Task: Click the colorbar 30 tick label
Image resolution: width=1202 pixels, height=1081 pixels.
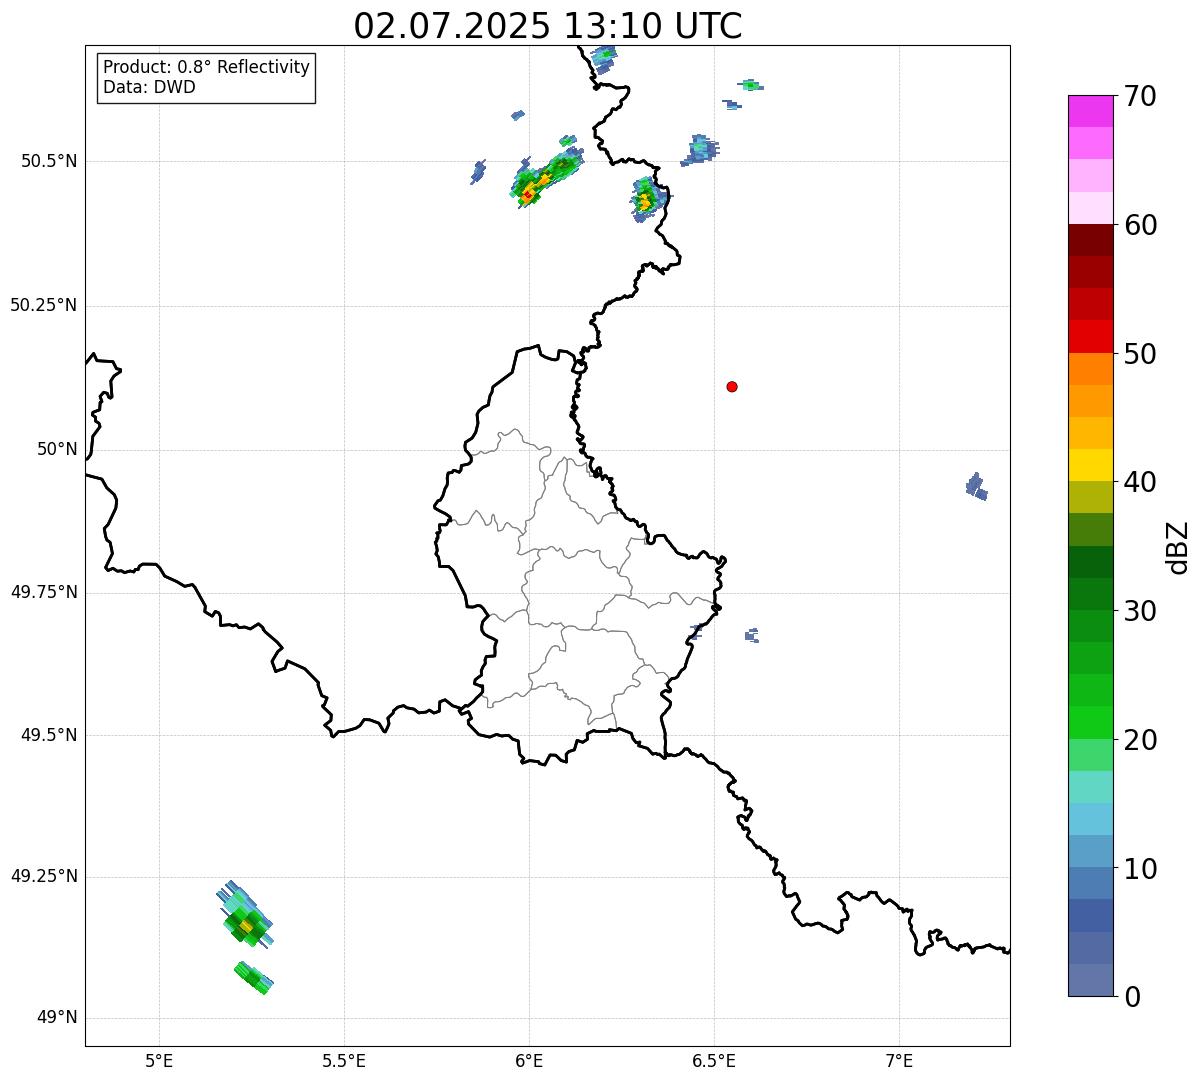Action: [1140, 611]
